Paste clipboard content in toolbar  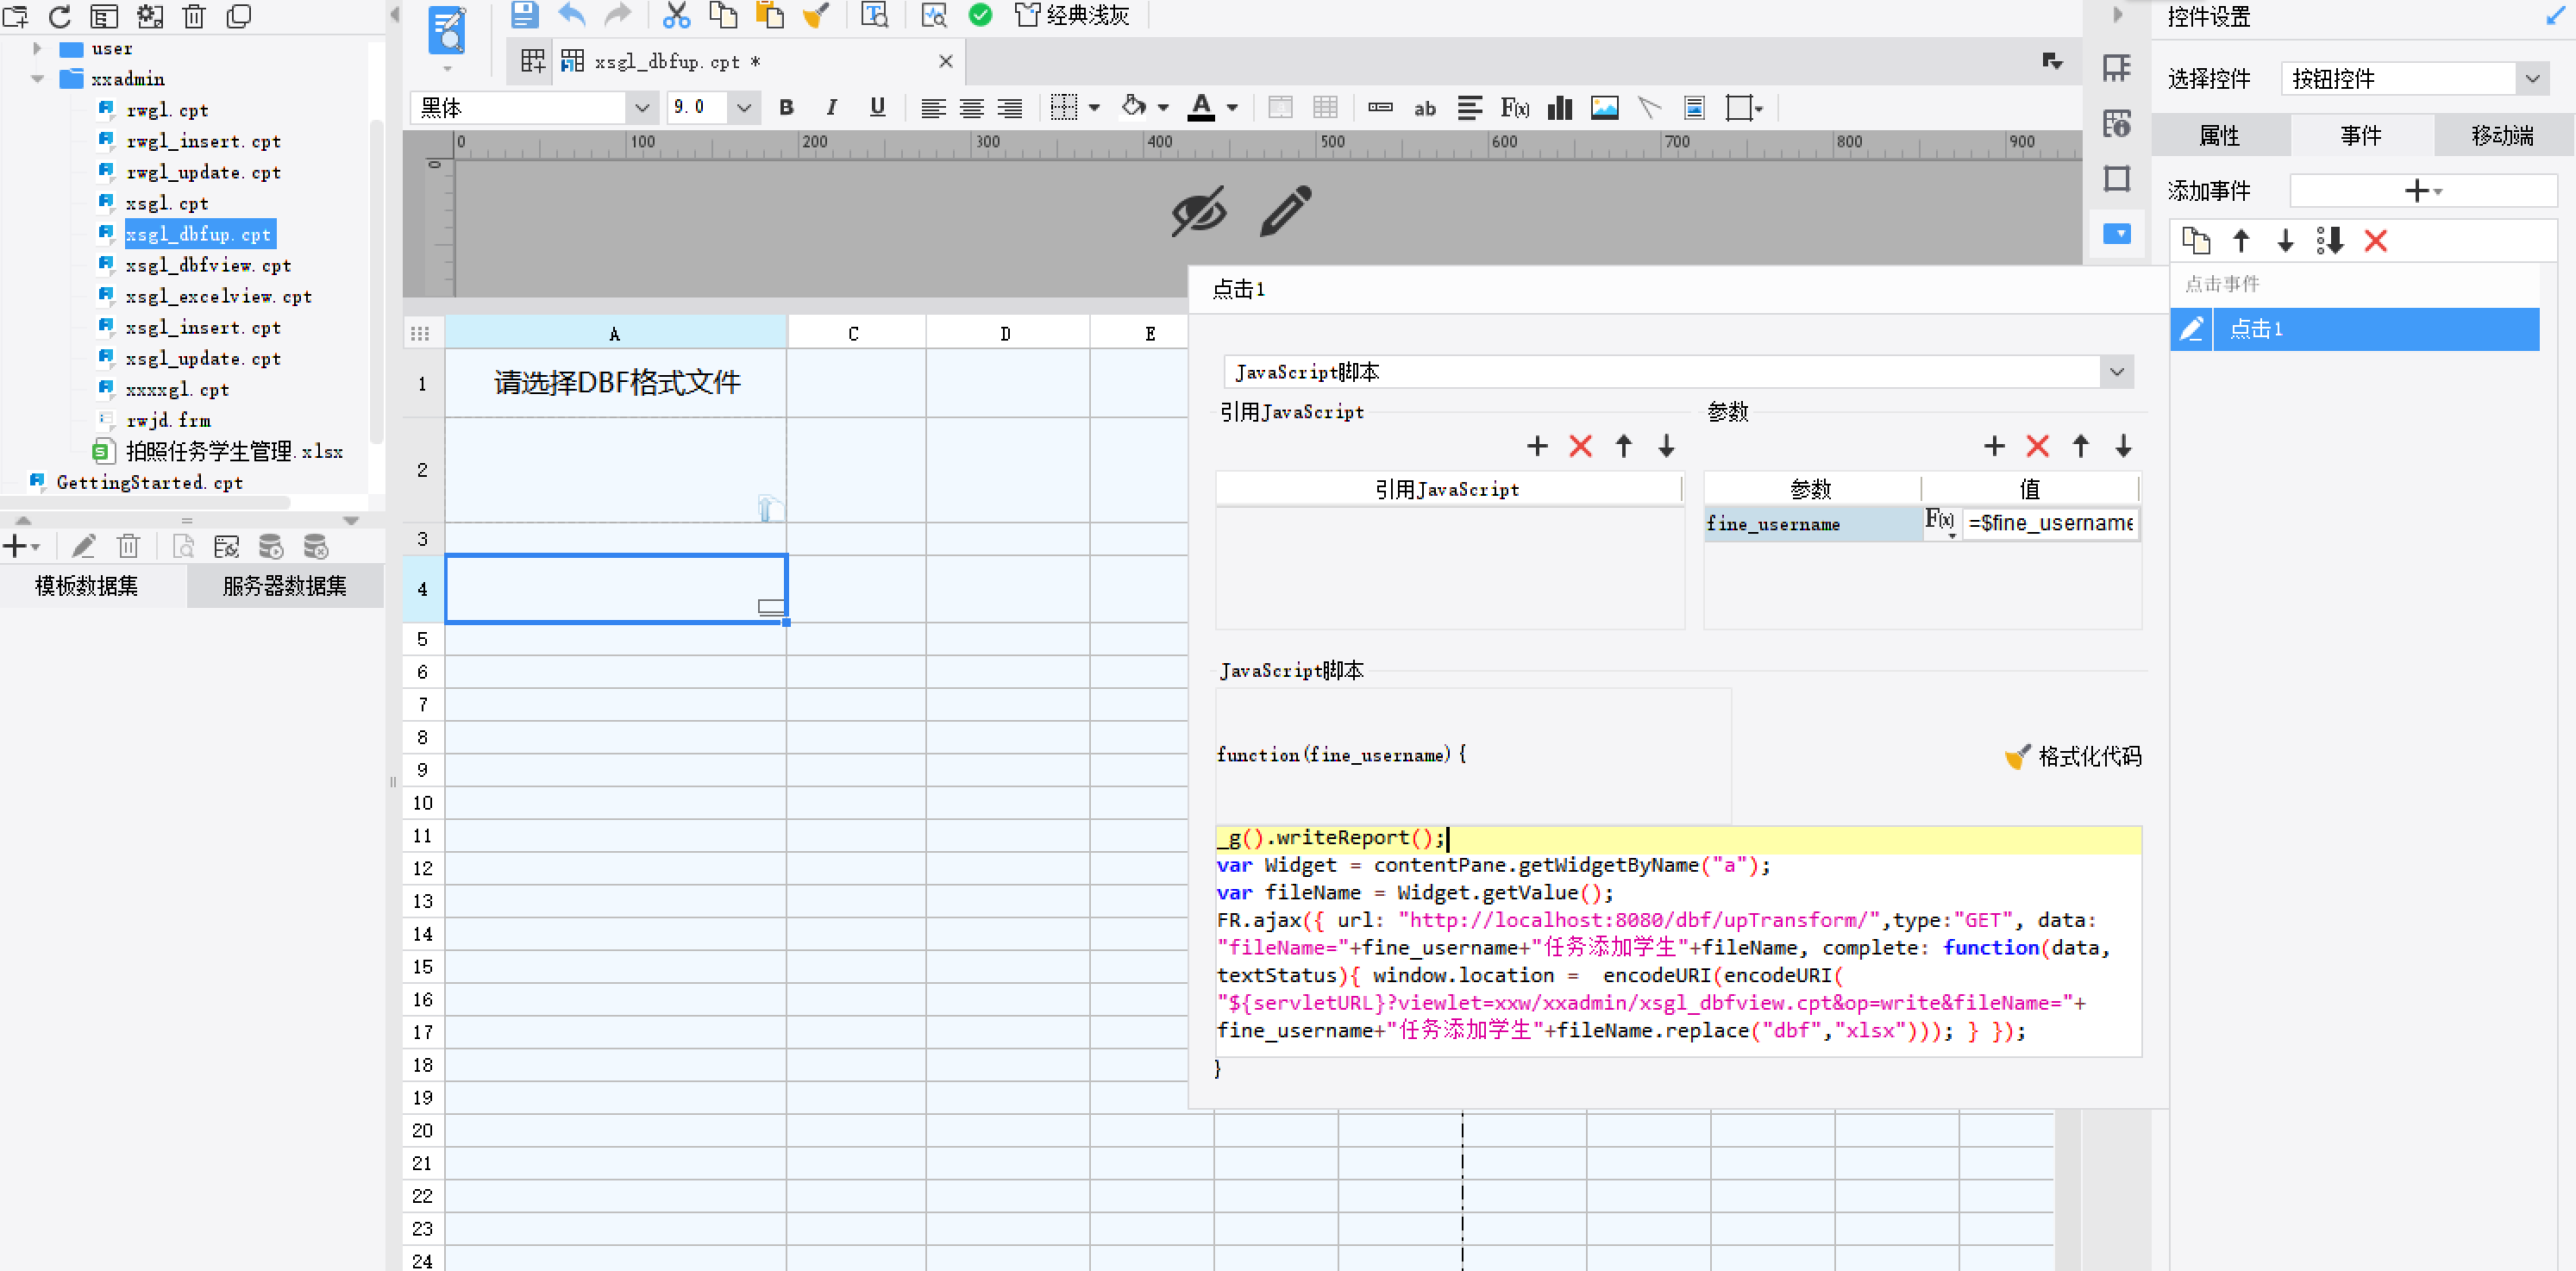[x=768, y=15]
